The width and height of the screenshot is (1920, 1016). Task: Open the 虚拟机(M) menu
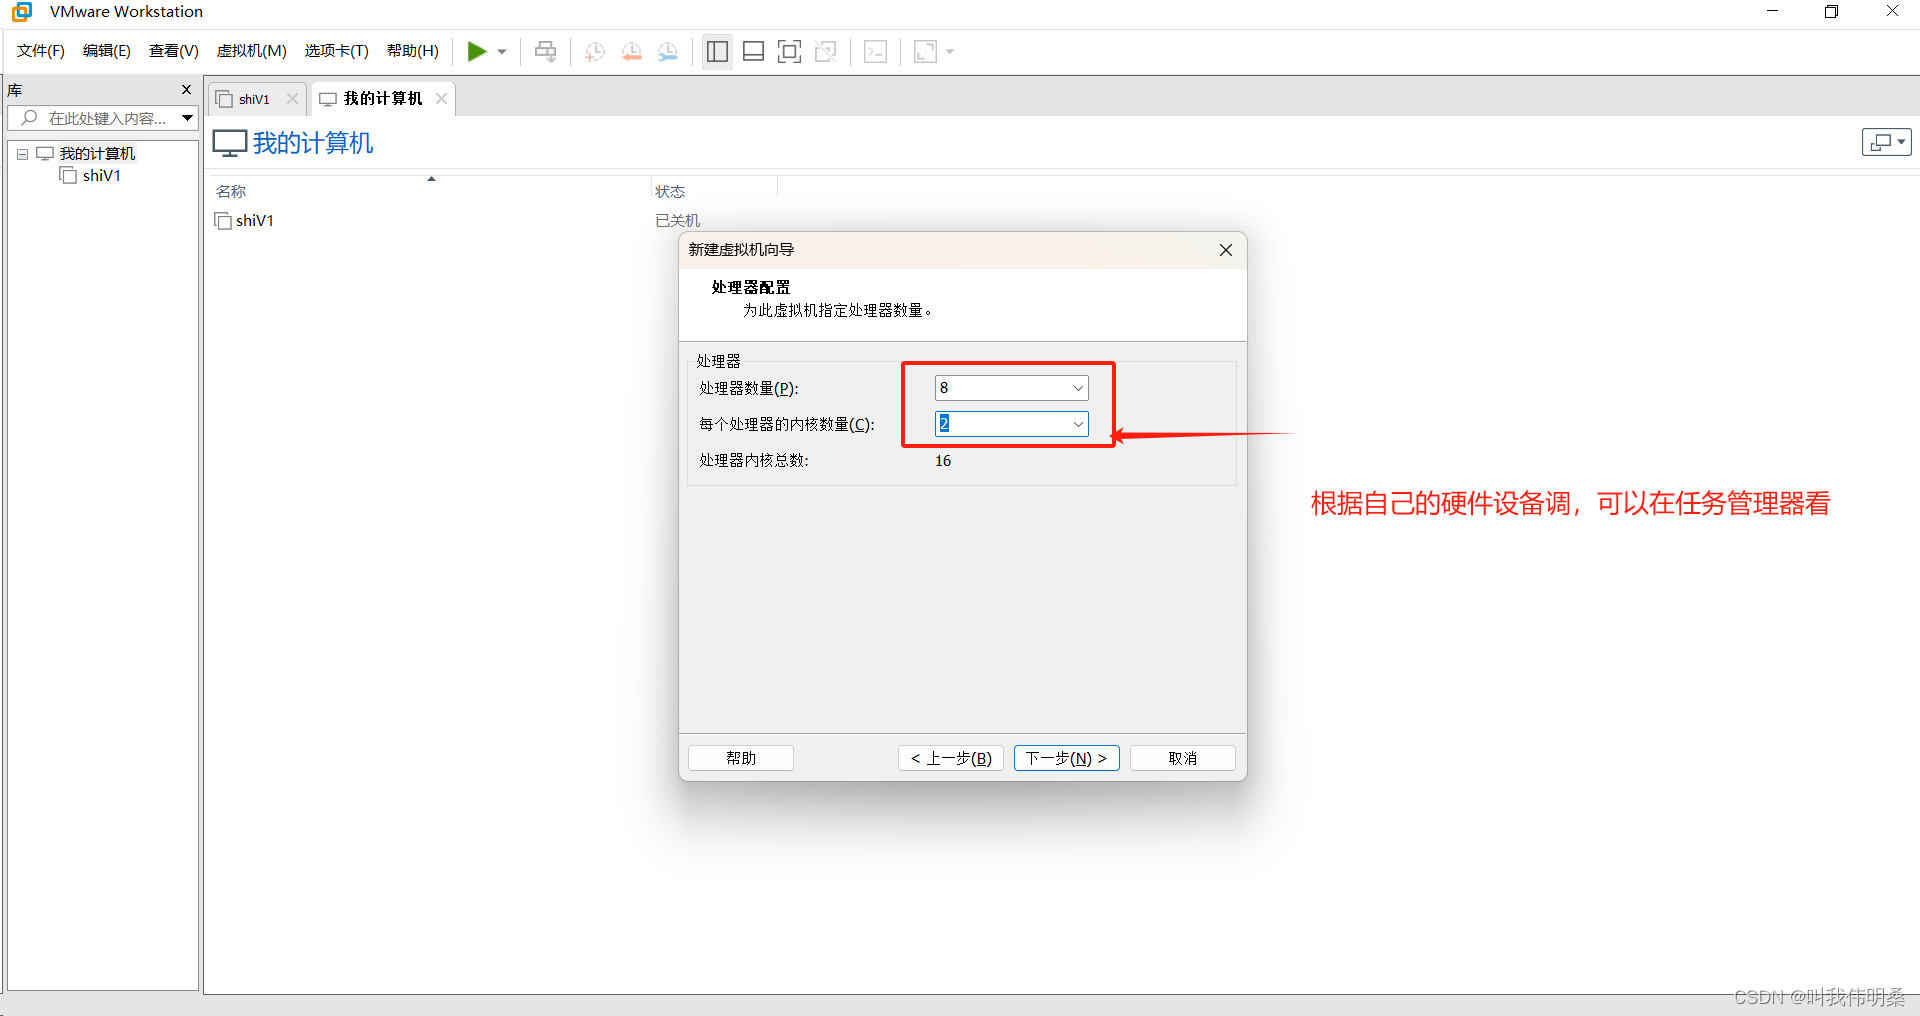(252, 51)
